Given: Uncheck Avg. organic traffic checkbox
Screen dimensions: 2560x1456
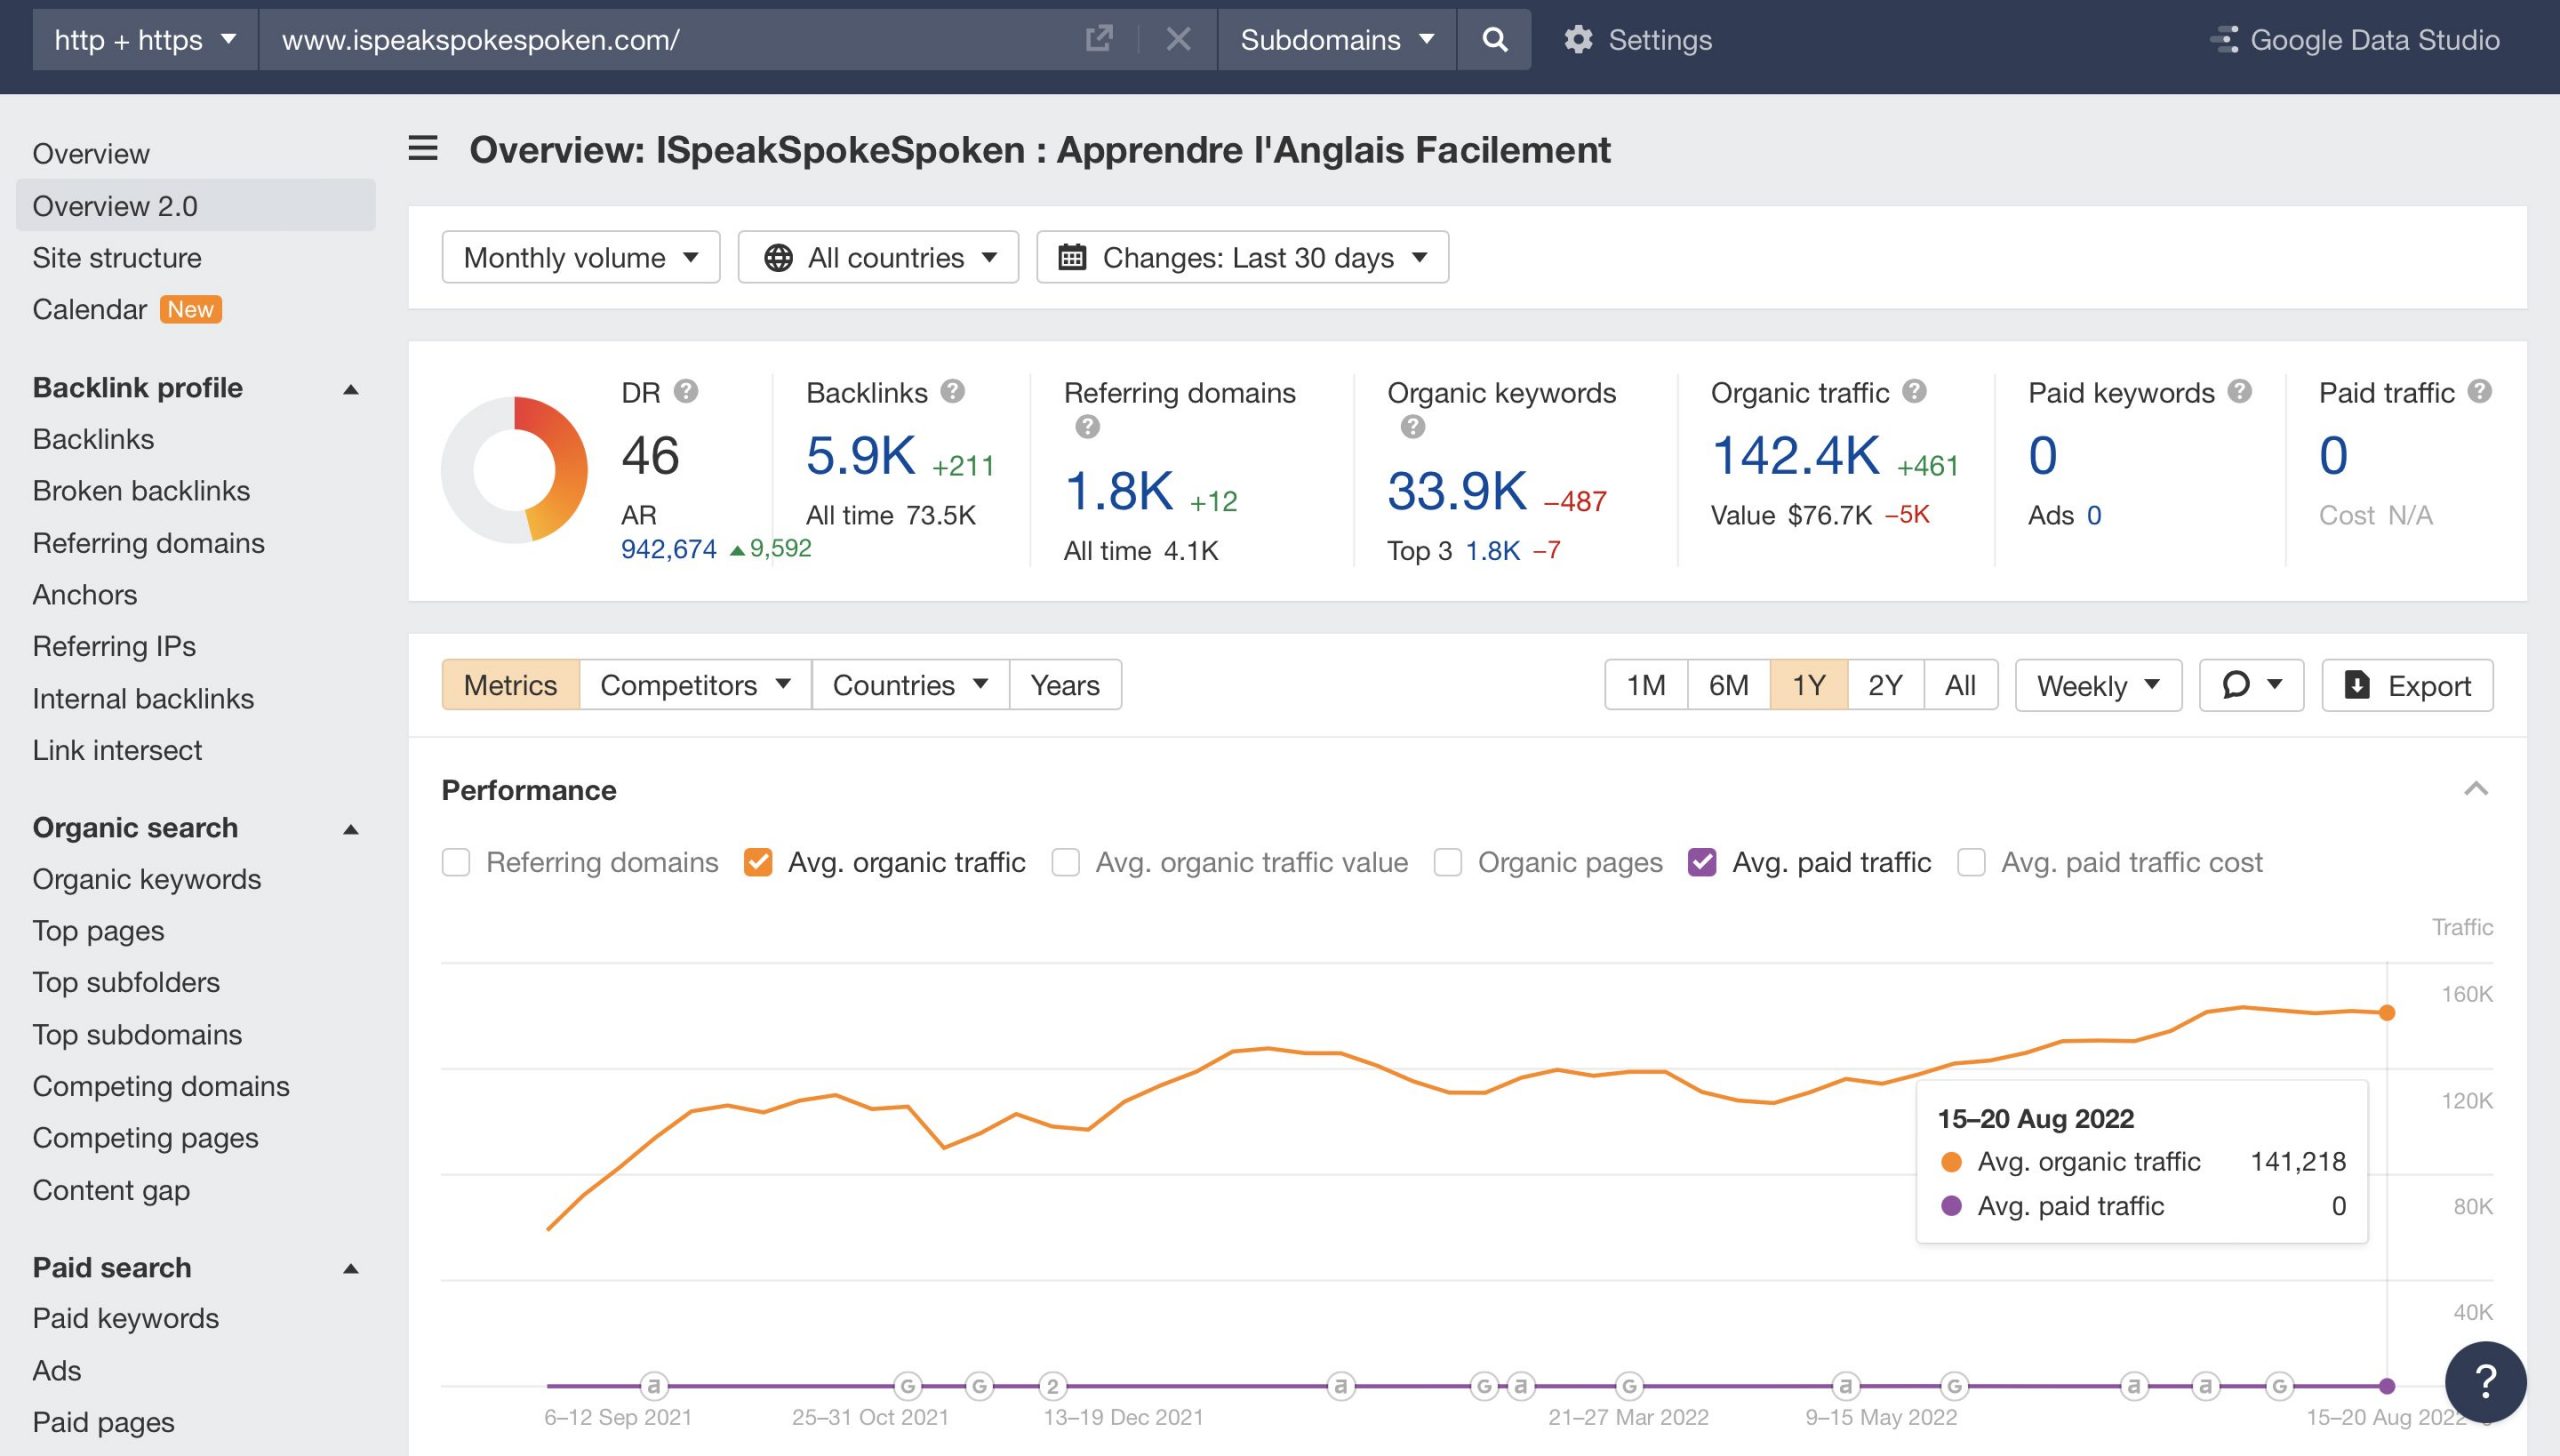Looking at the screenshot, I should pyautogui.click(x=758, y=862).
